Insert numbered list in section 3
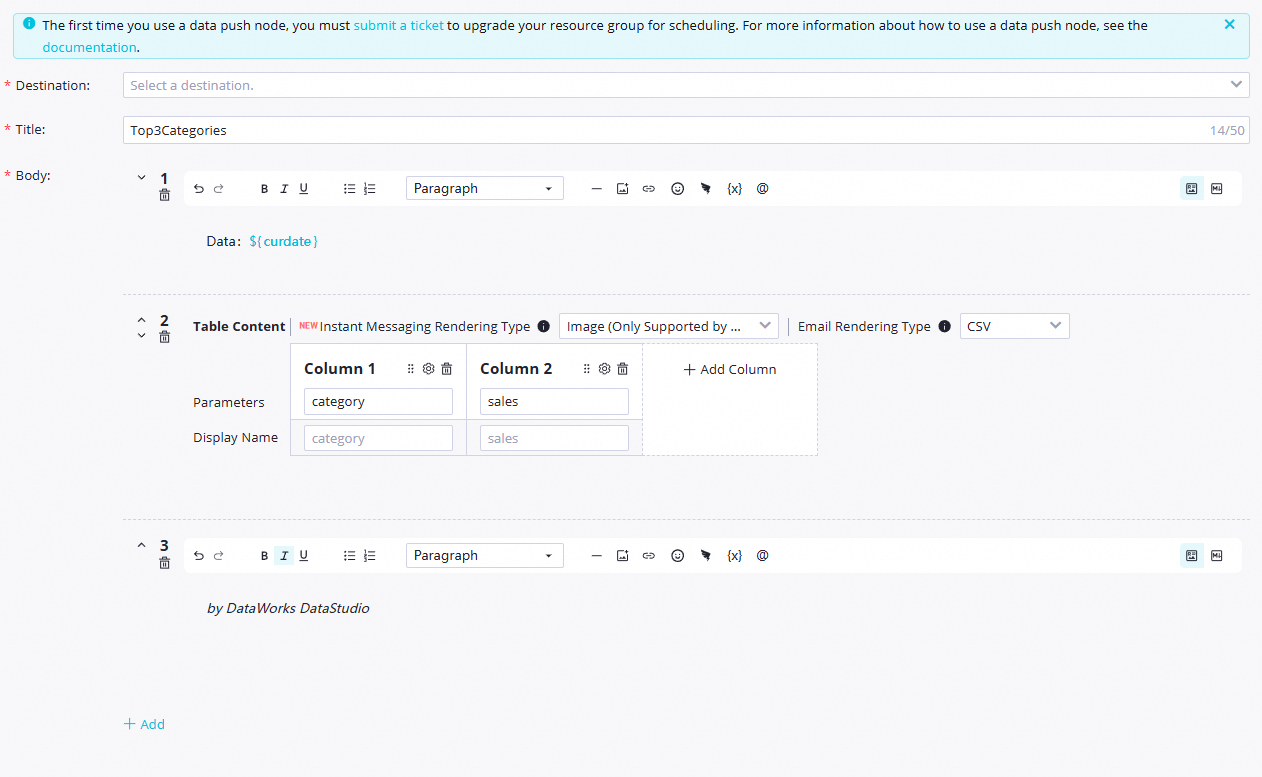 (x=370, y=555)
